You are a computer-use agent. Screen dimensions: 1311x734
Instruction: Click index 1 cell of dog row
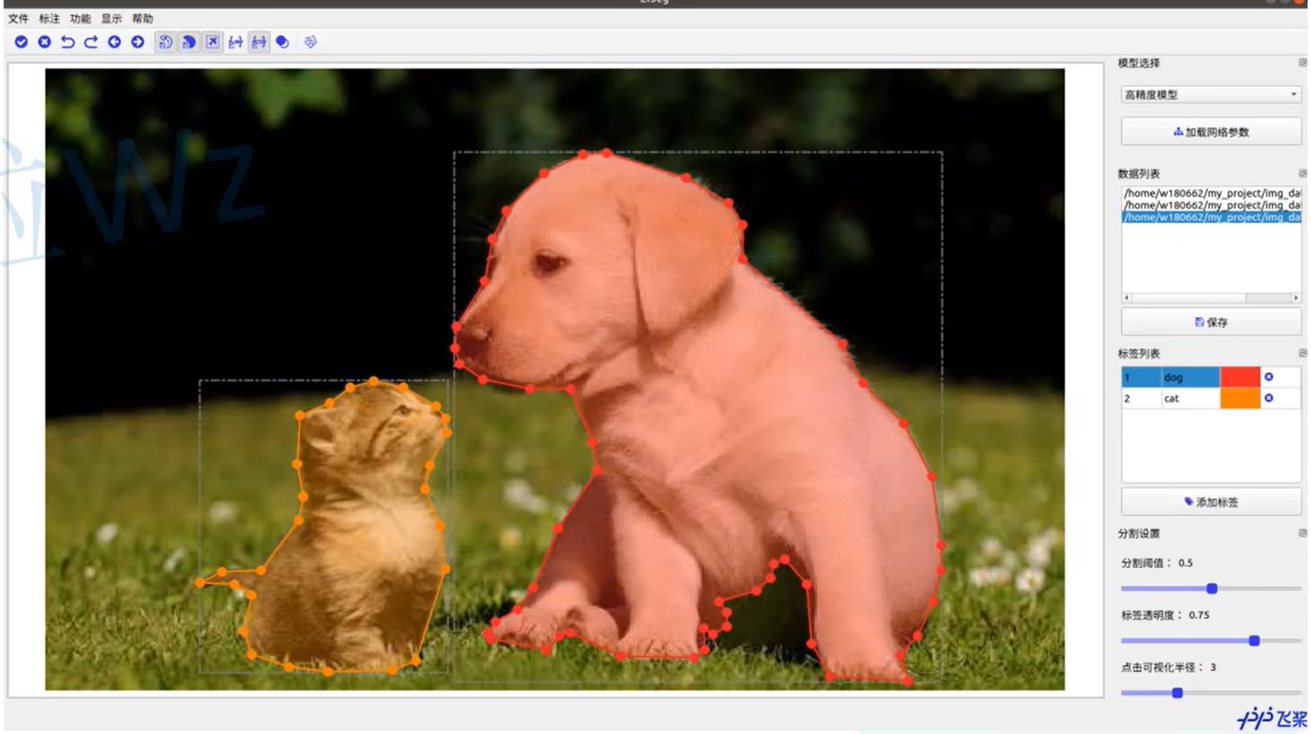1141,377
